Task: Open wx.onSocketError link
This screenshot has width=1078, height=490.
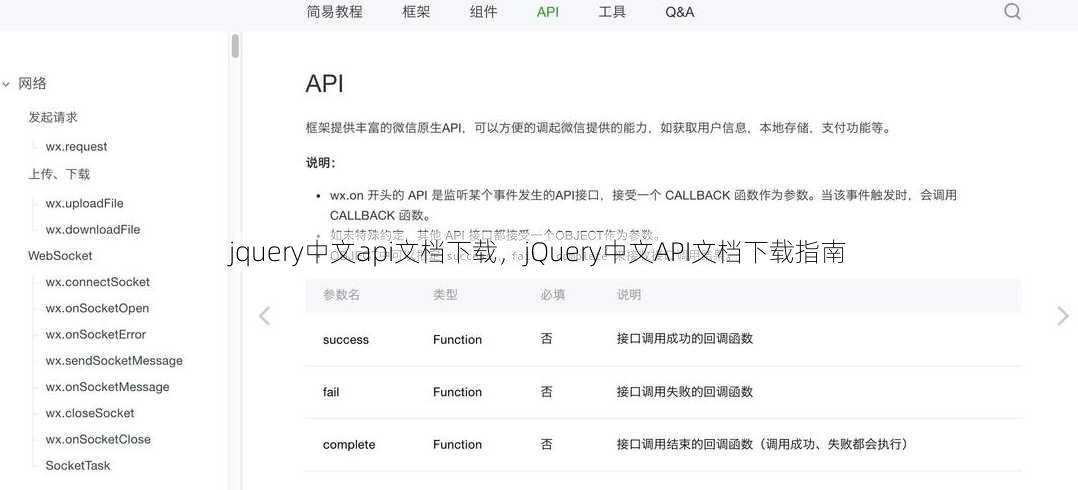Action: click(96, 334)
